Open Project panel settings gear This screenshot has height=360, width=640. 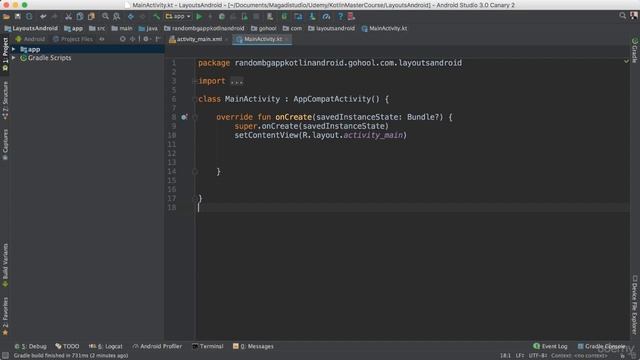point(146,39)
